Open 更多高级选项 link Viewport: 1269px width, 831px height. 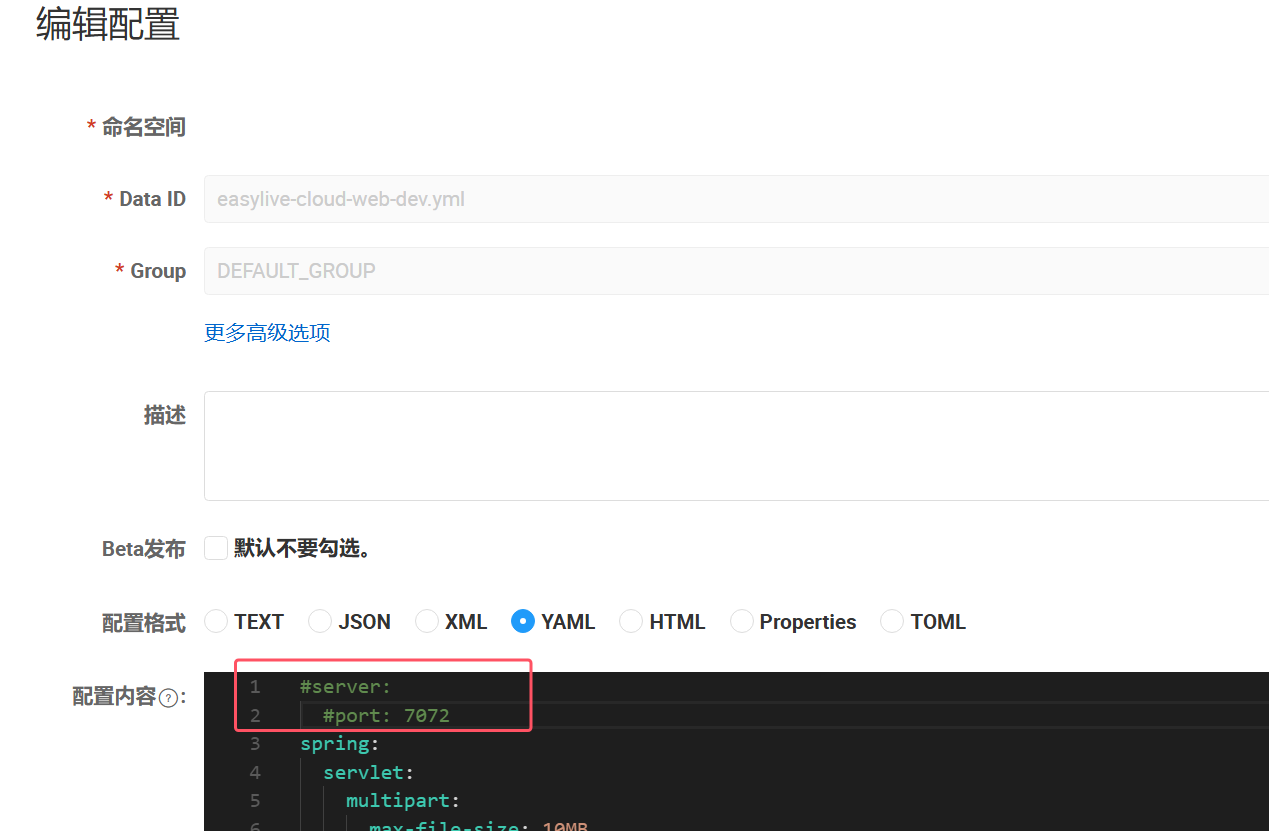pos(267,333)
